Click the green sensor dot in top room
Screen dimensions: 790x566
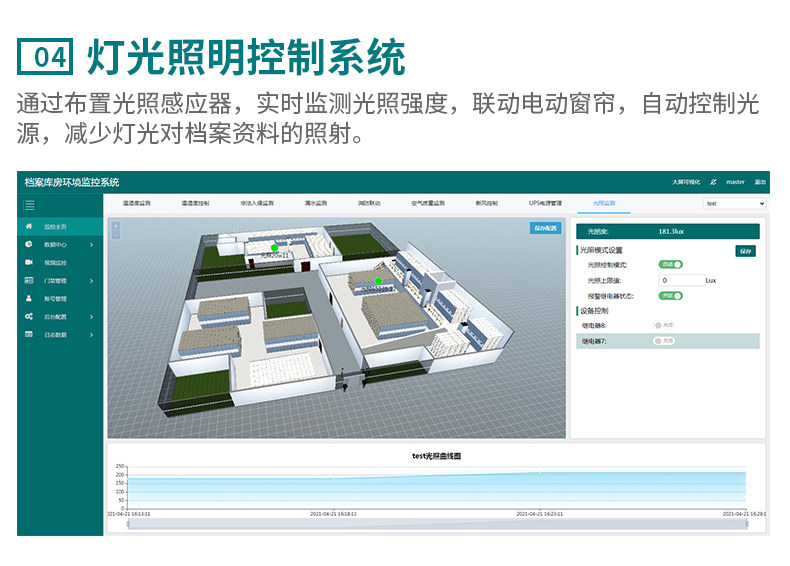[275, 247]
